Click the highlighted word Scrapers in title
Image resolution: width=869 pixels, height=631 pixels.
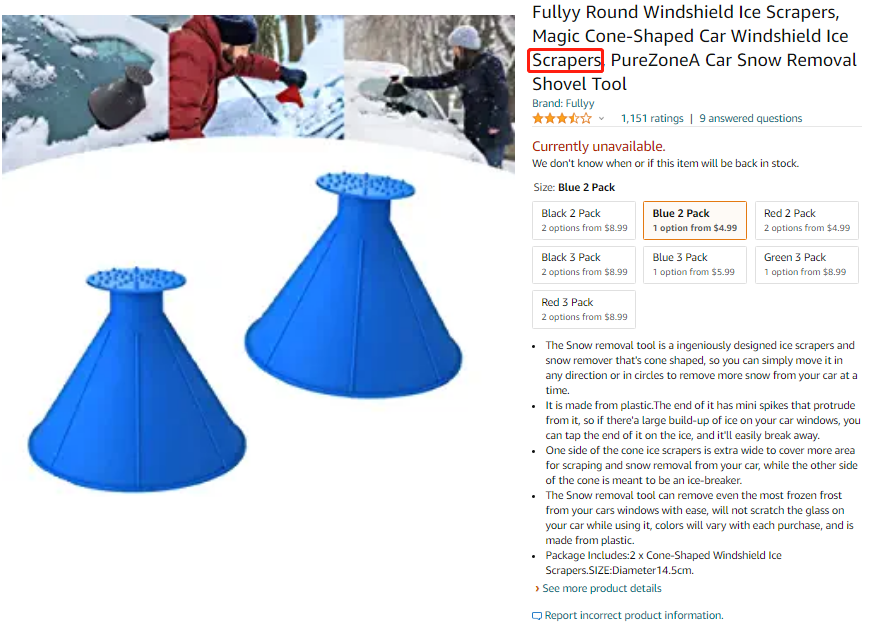tap(566, 60)
